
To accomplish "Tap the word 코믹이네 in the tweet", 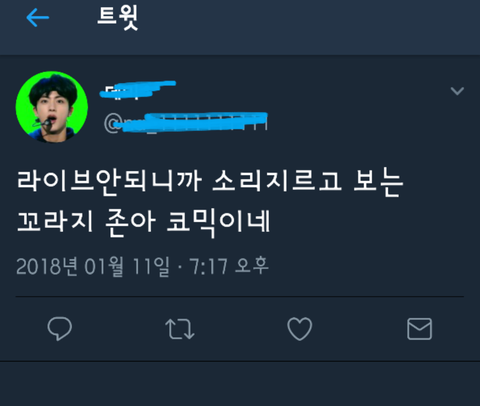I will coord(218,222).
